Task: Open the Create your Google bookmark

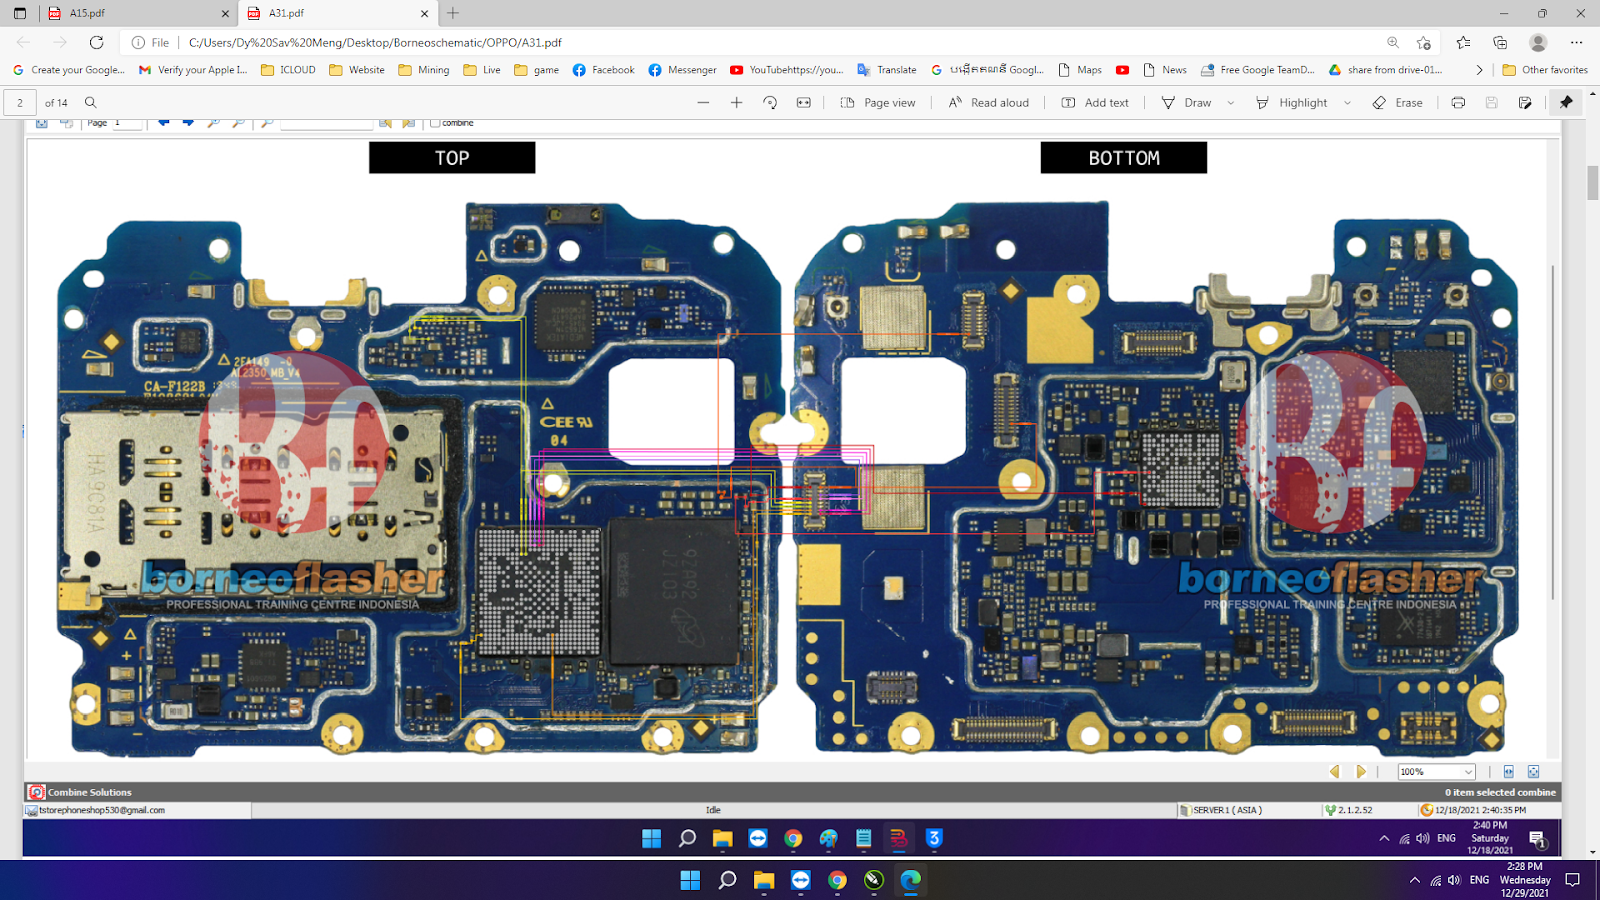Action: [69, 70]
